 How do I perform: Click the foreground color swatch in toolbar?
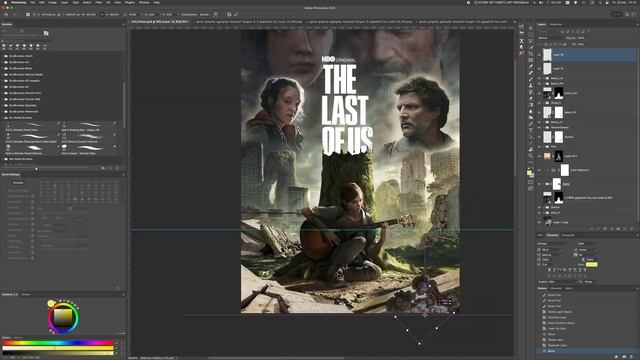pos(529,172)
